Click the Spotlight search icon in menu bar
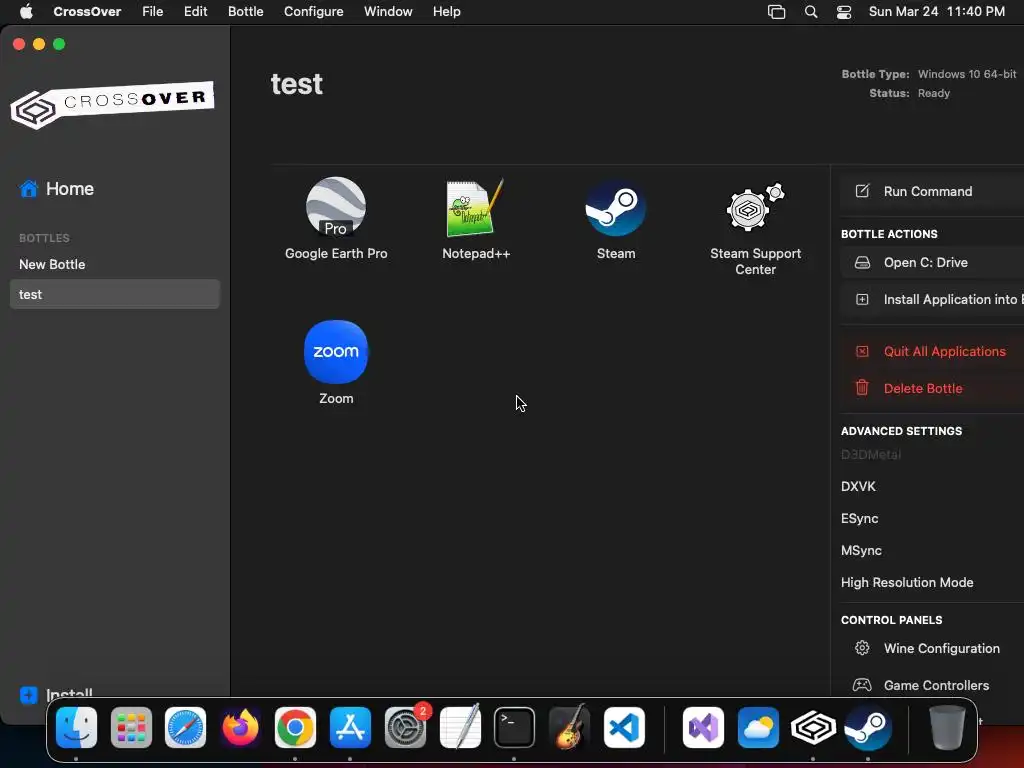This screenshot has width=1024, height=768. 810,12
